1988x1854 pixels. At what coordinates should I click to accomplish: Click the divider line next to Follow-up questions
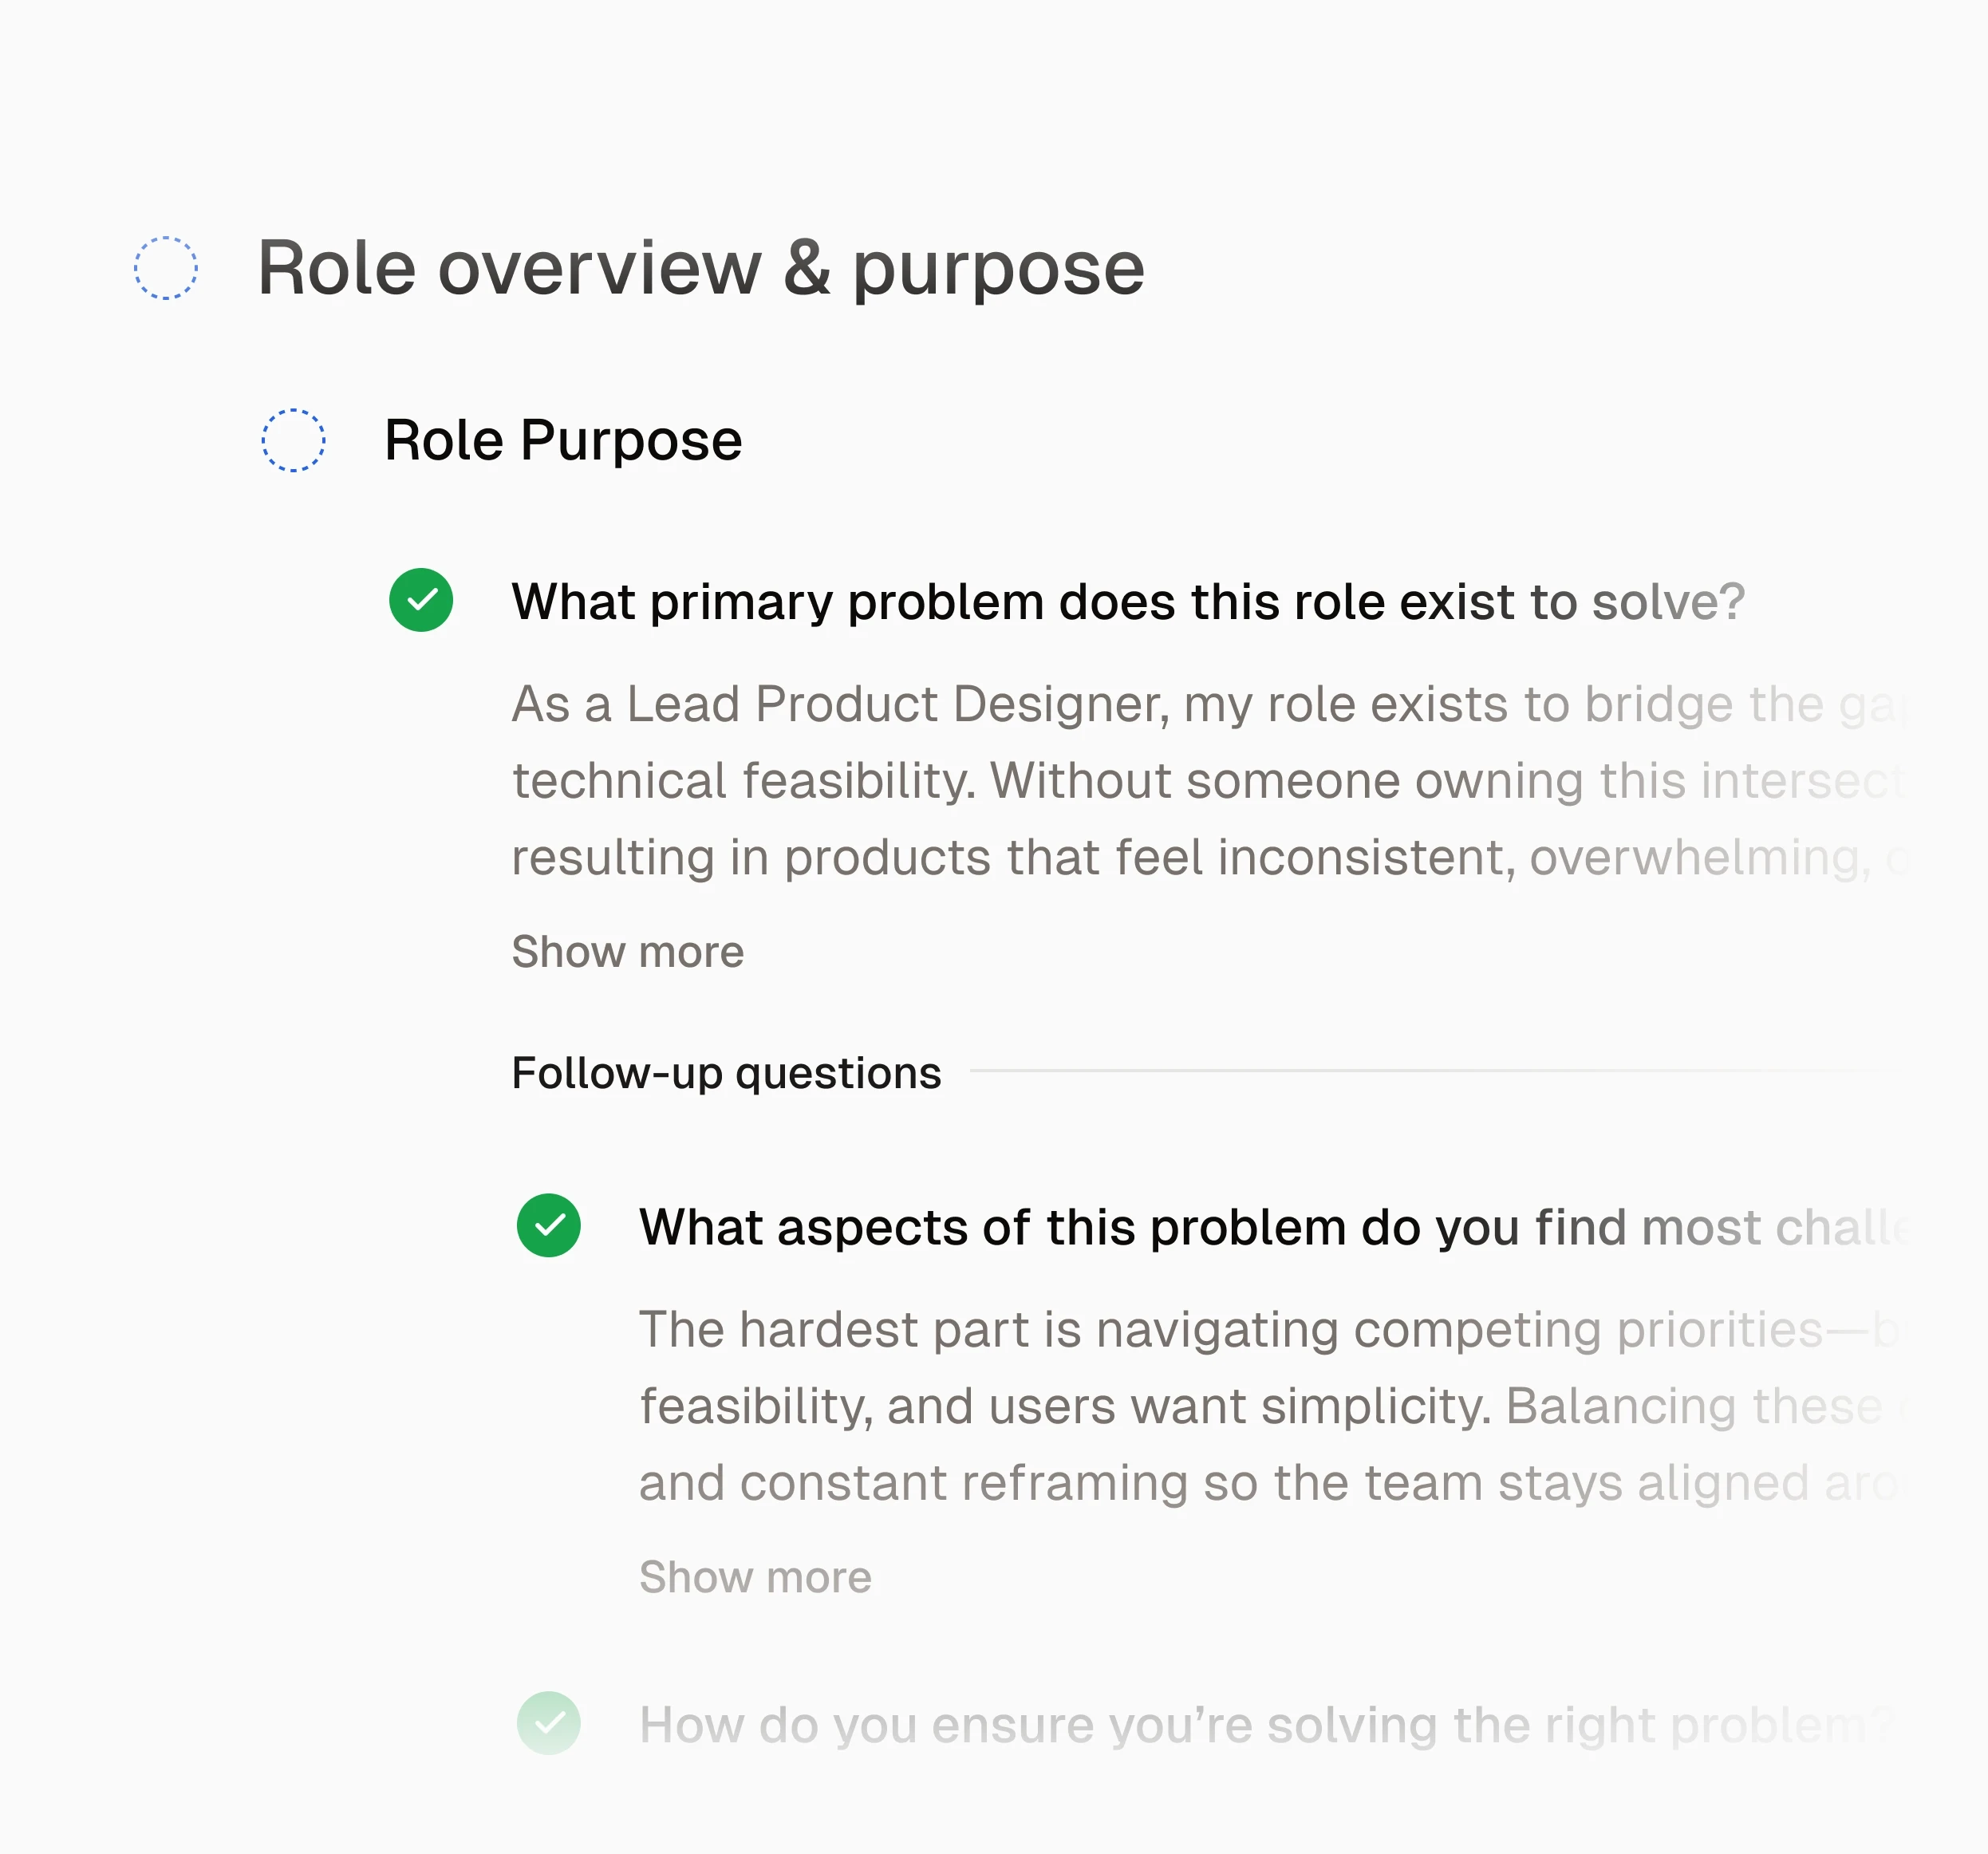[x=1430, y=1071]
